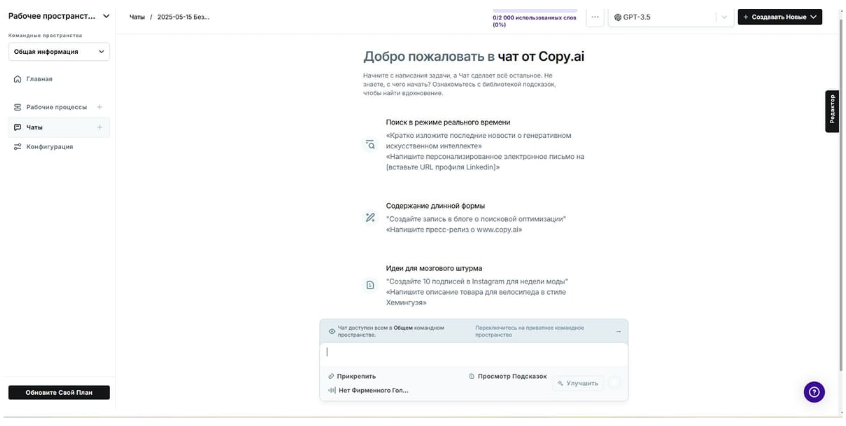846x426 pixels.
Task: Add a new workflow with plus icon
Action: [99, 107]
